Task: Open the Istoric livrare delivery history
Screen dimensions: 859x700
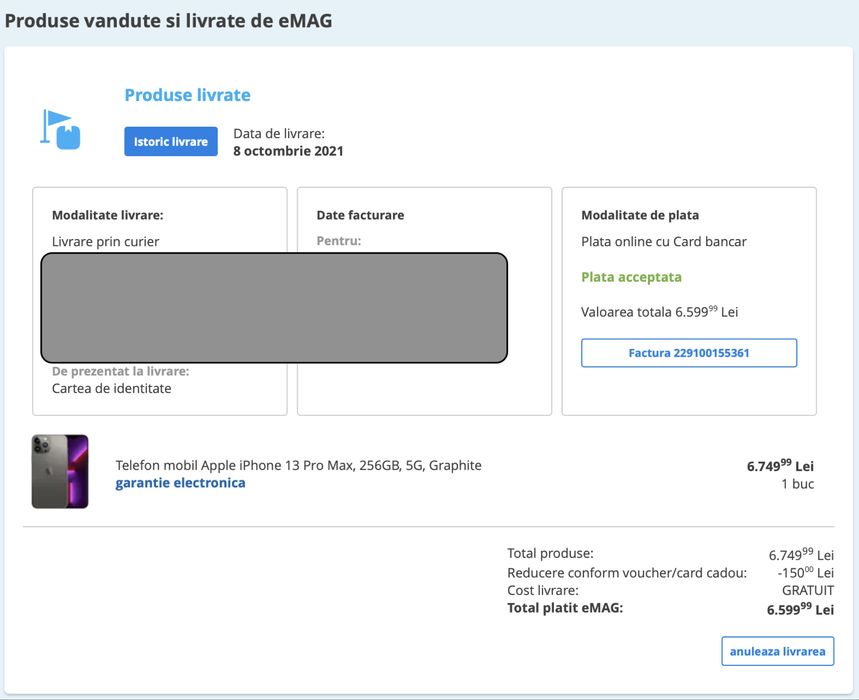Action: (x=171, y=142)
